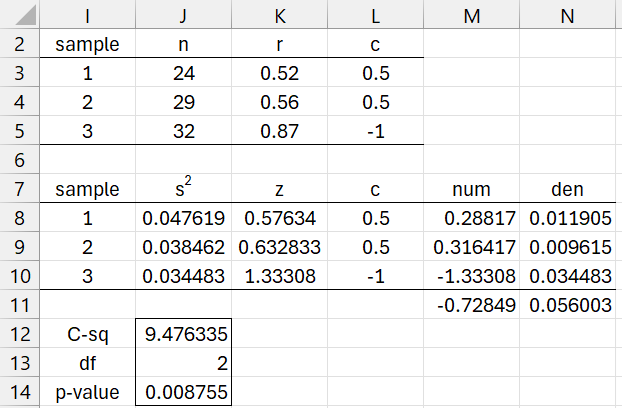Select the z value 1.33308 in column K

(279, 276)
